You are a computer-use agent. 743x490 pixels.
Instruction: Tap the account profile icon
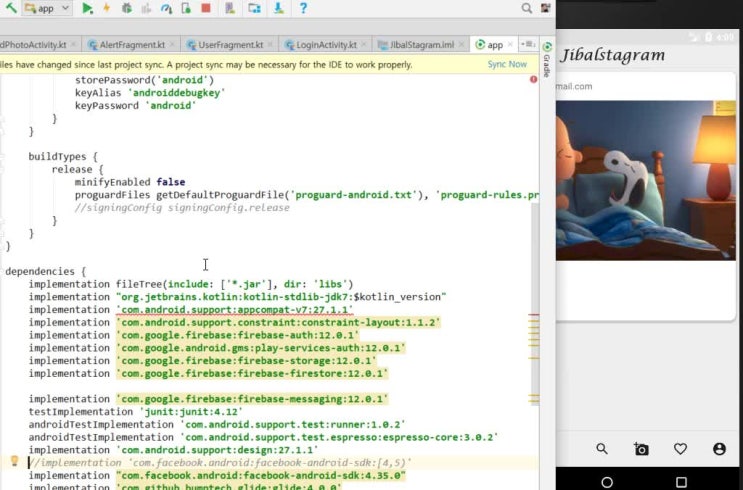[719, 449]
